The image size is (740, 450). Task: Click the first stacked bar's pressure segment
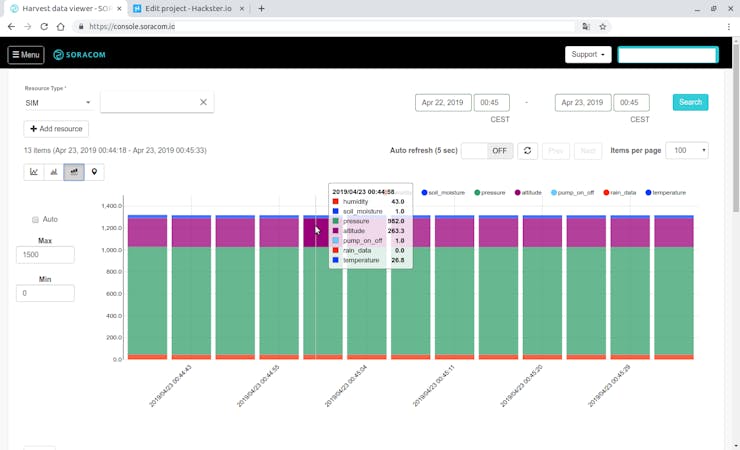[147, 301]
